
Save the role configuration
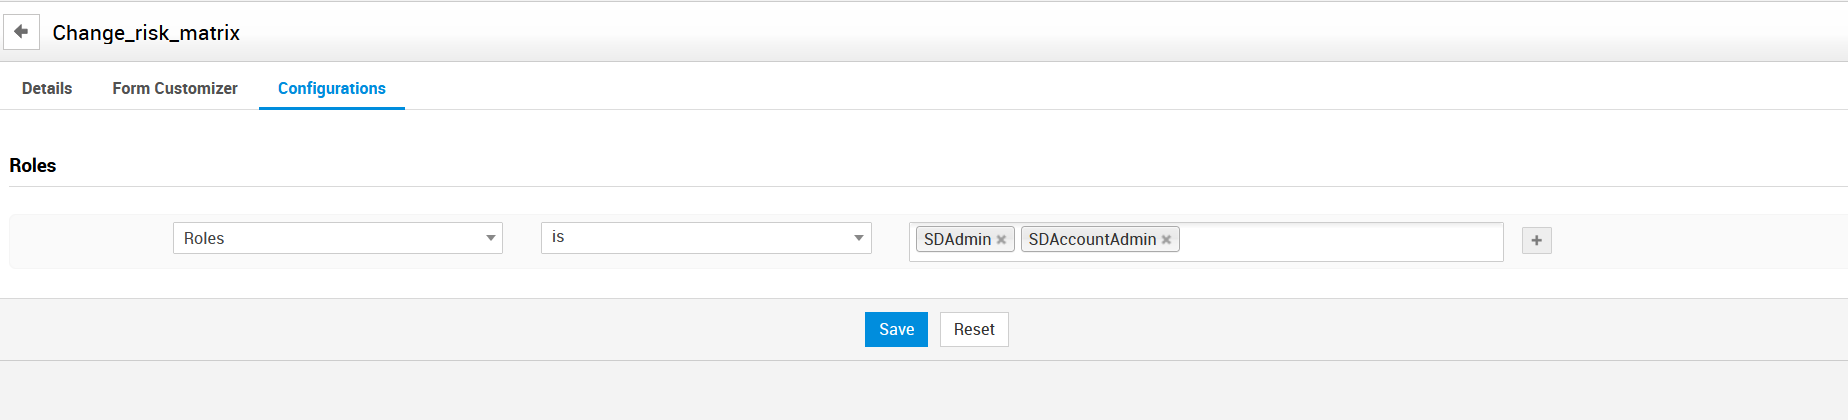[896, 329]
